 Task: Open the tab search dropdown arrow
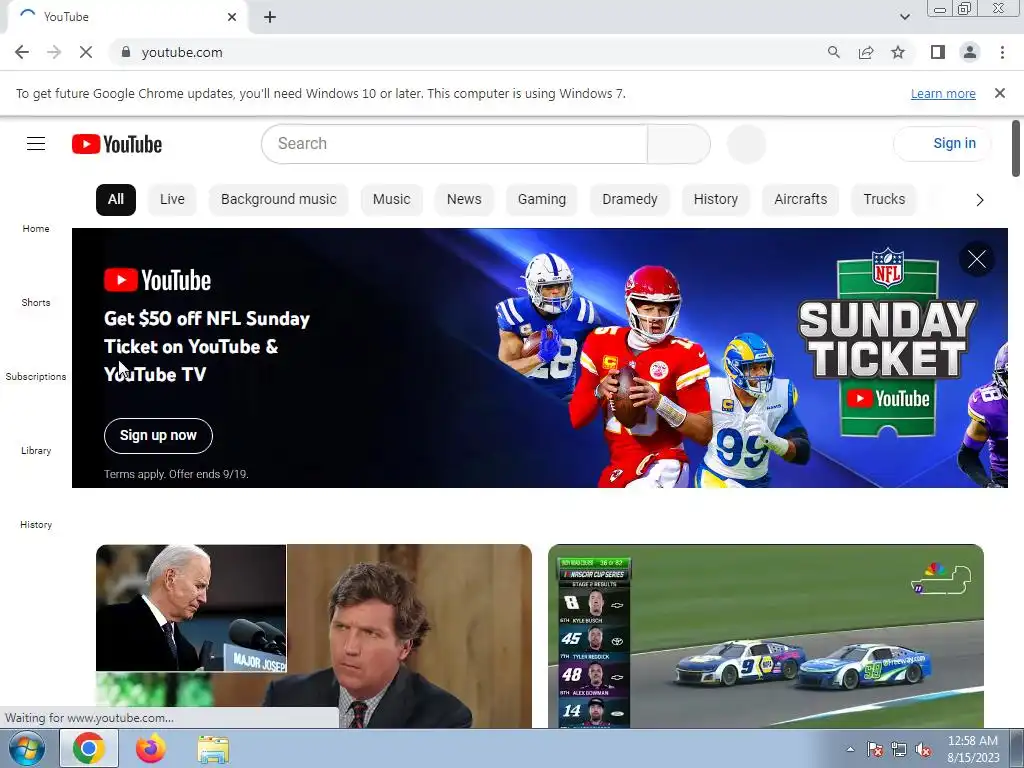[x=904, y=17]
